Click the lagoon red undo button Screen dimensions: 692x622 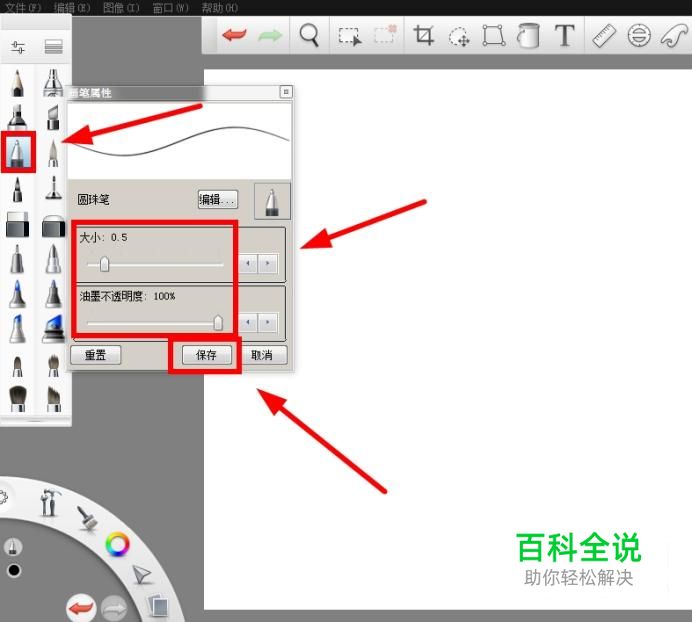[x=81, y=608]
